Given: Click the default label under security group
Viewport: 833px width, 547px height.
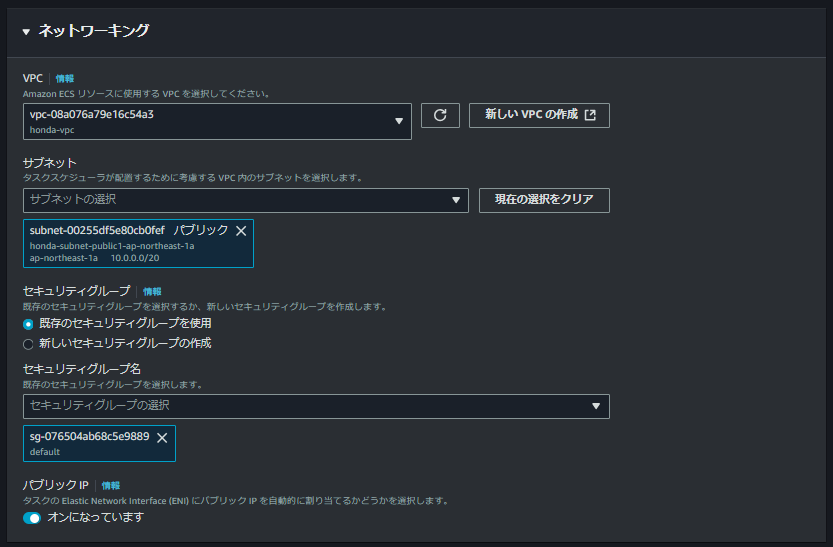Looking at the screenshot, I should point(45,452).
